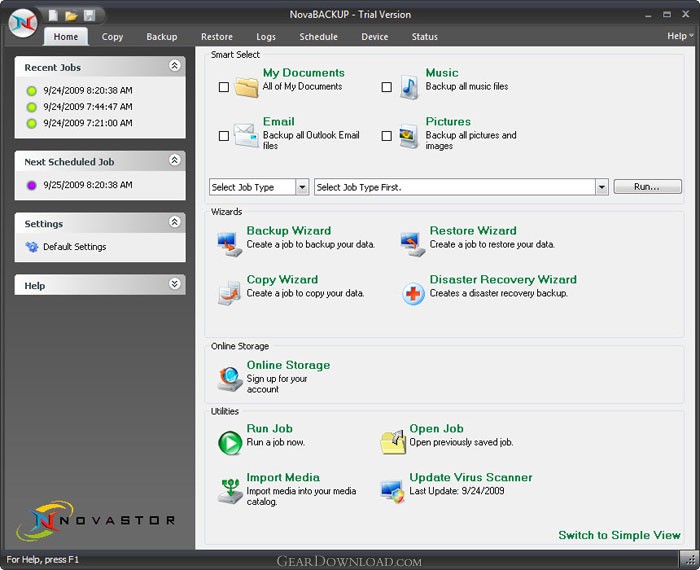Click the resize grip in status bar corner
This screenshot has height=570, width=700.
click(690, 560)
